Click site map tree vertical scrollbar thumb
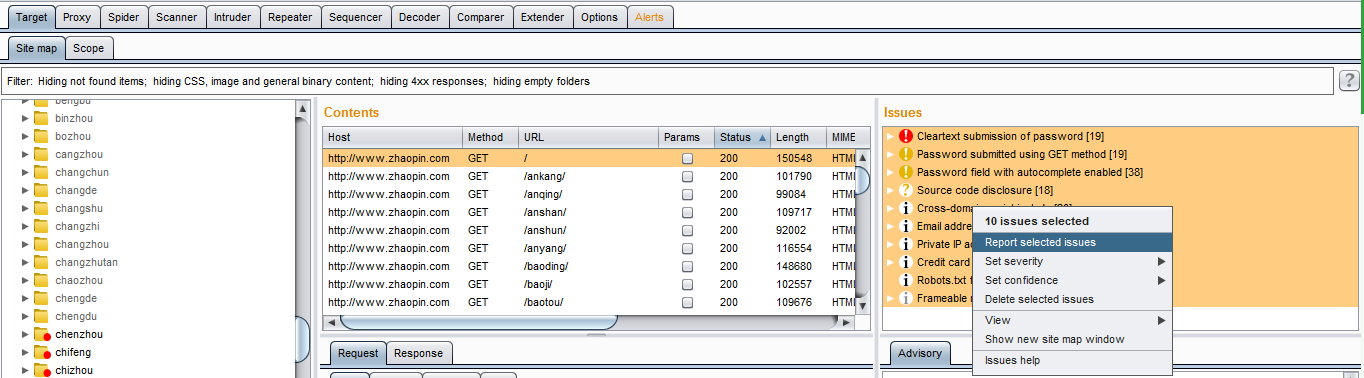 click(303, 340)
